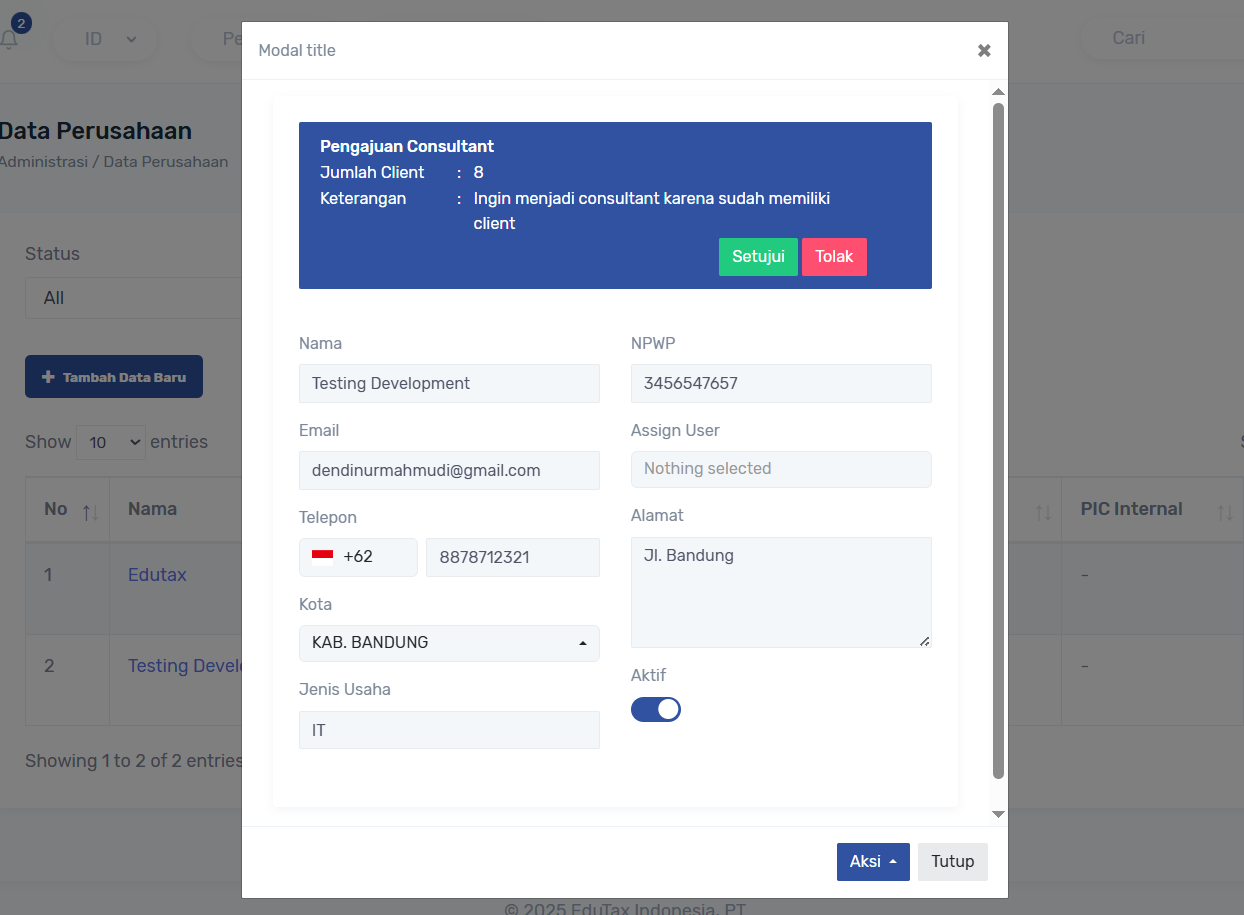
Task: Expand the Aksi dropdown menu
Action: click(x=872, y=862)
